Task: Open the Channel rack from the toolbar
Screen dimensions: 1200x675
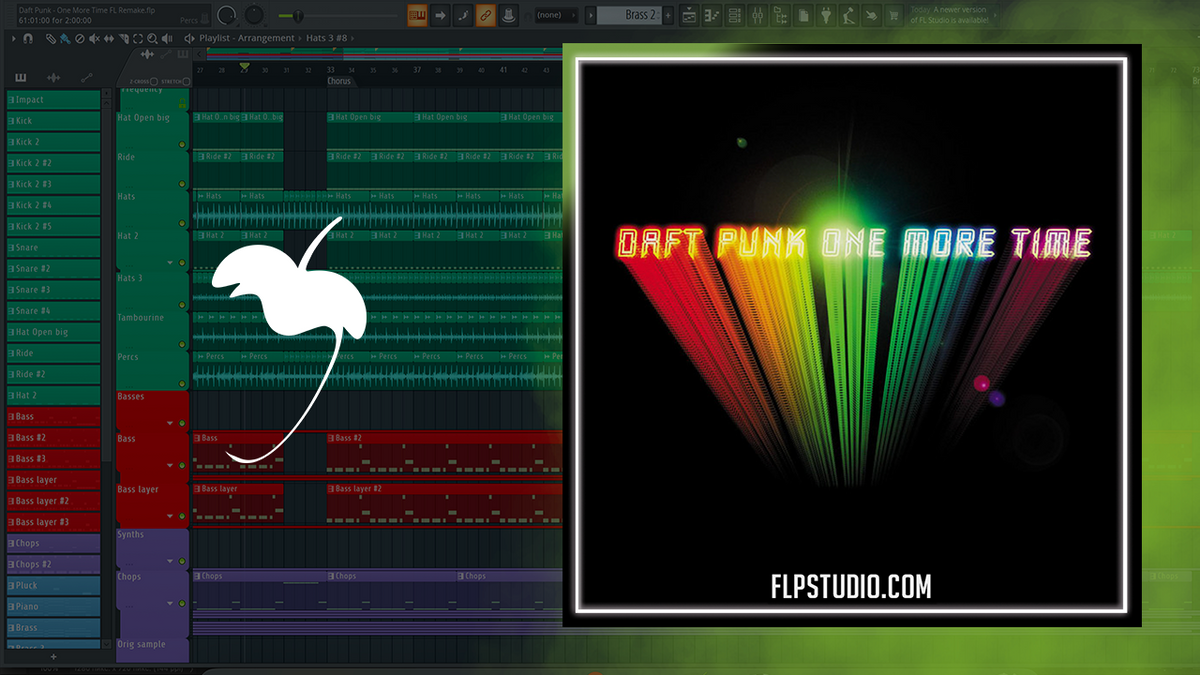Action: [735, 15]
